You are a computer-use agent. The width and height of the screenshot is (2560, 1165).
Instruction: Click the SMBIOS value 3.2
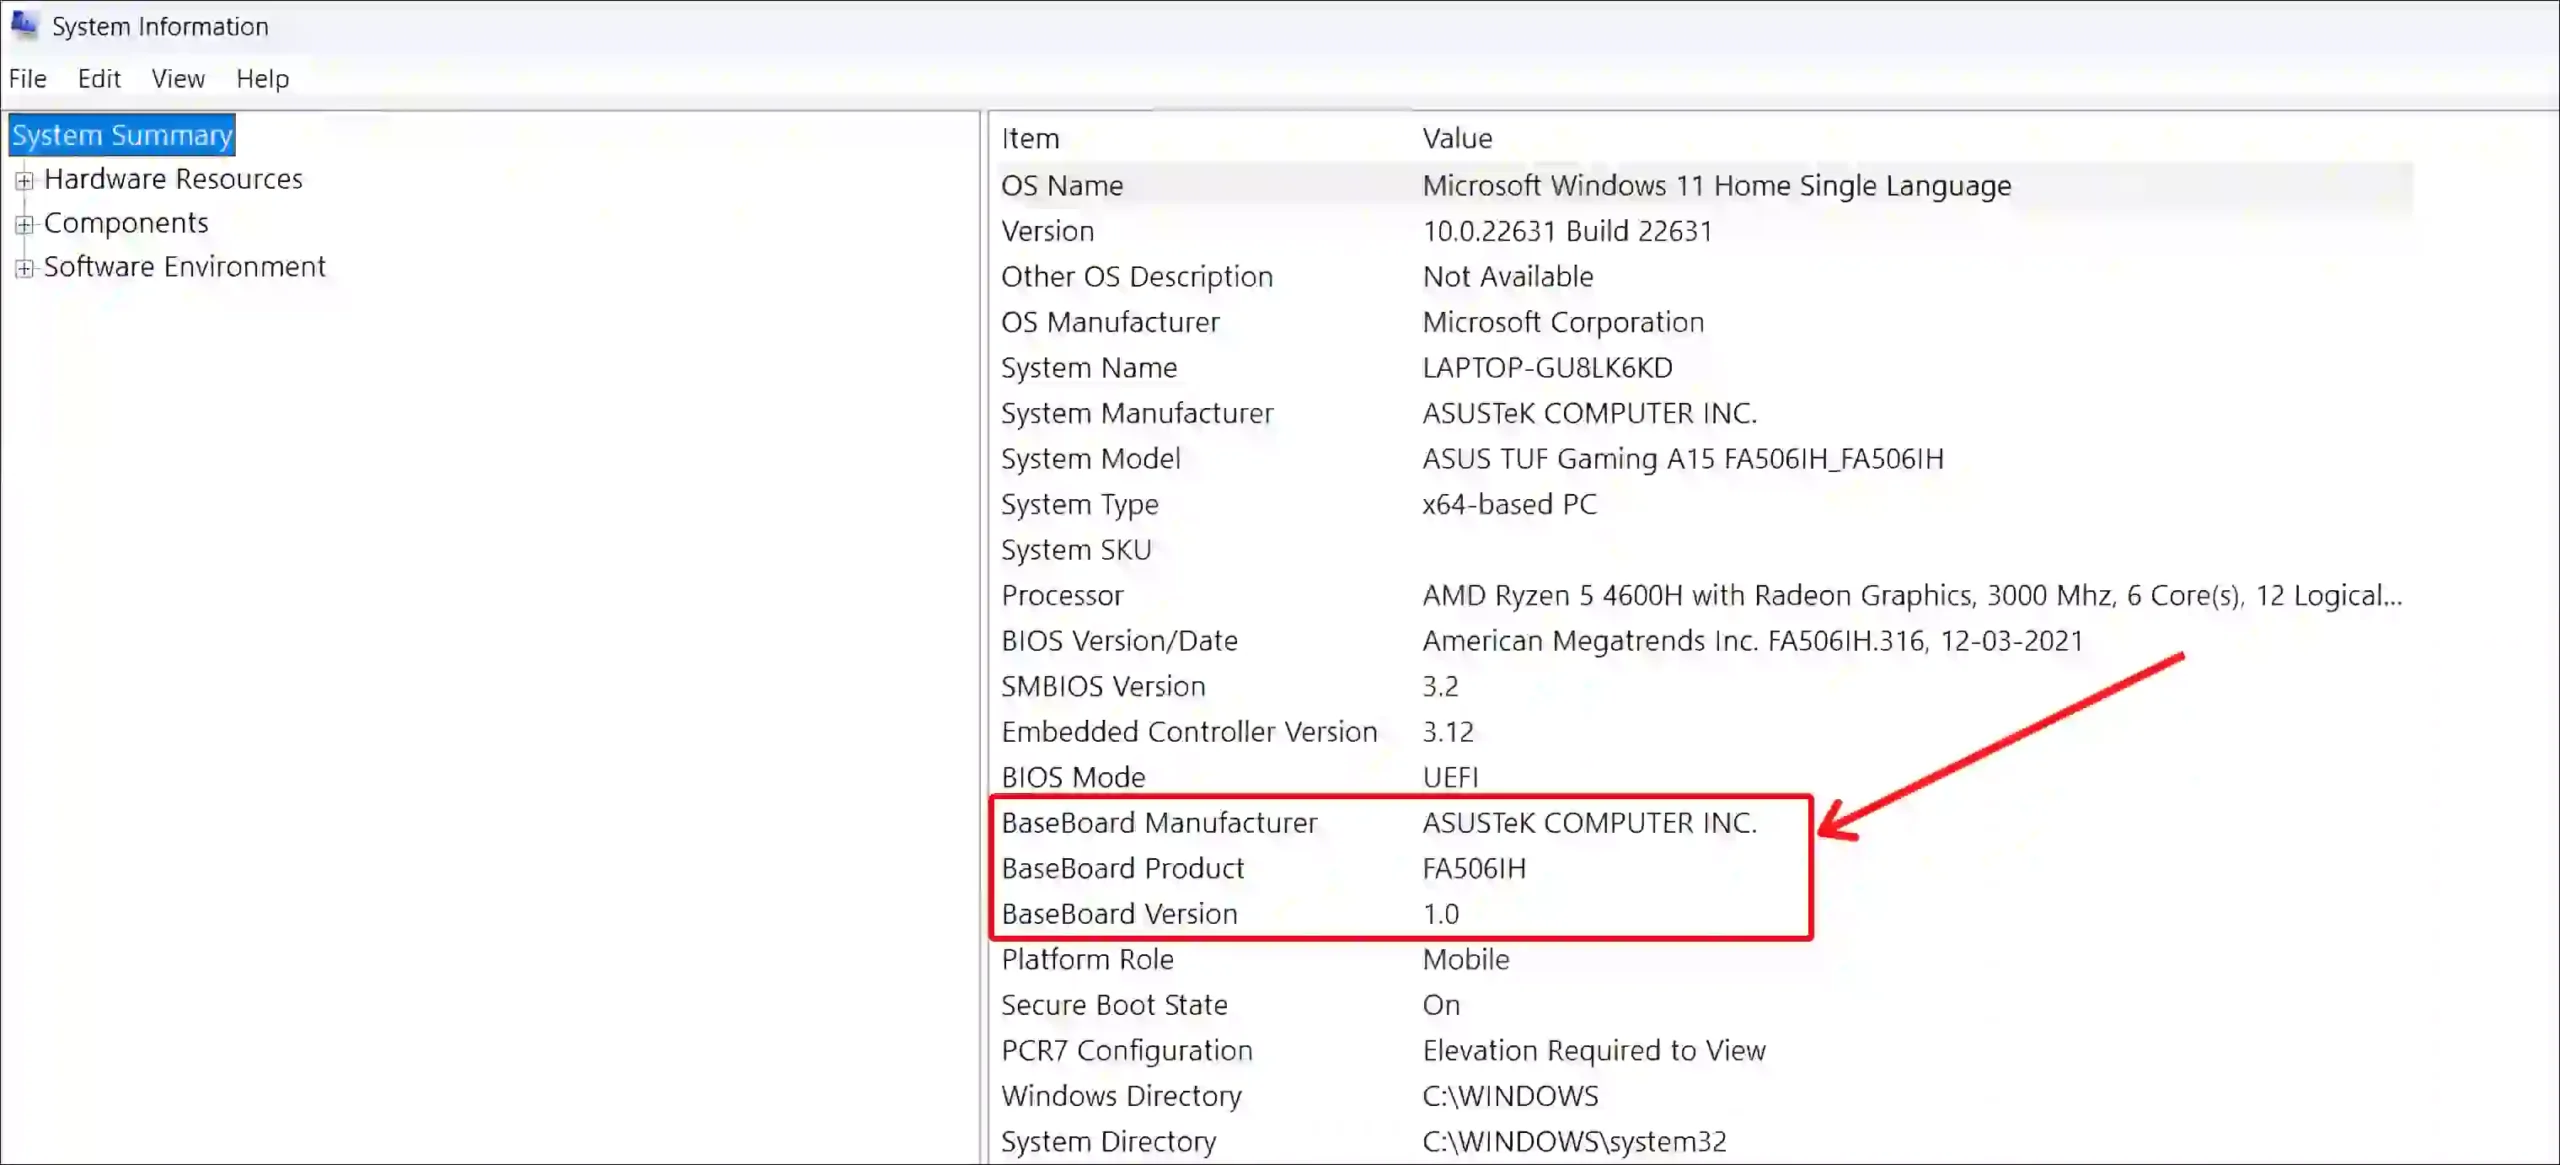pos(1440,686)
